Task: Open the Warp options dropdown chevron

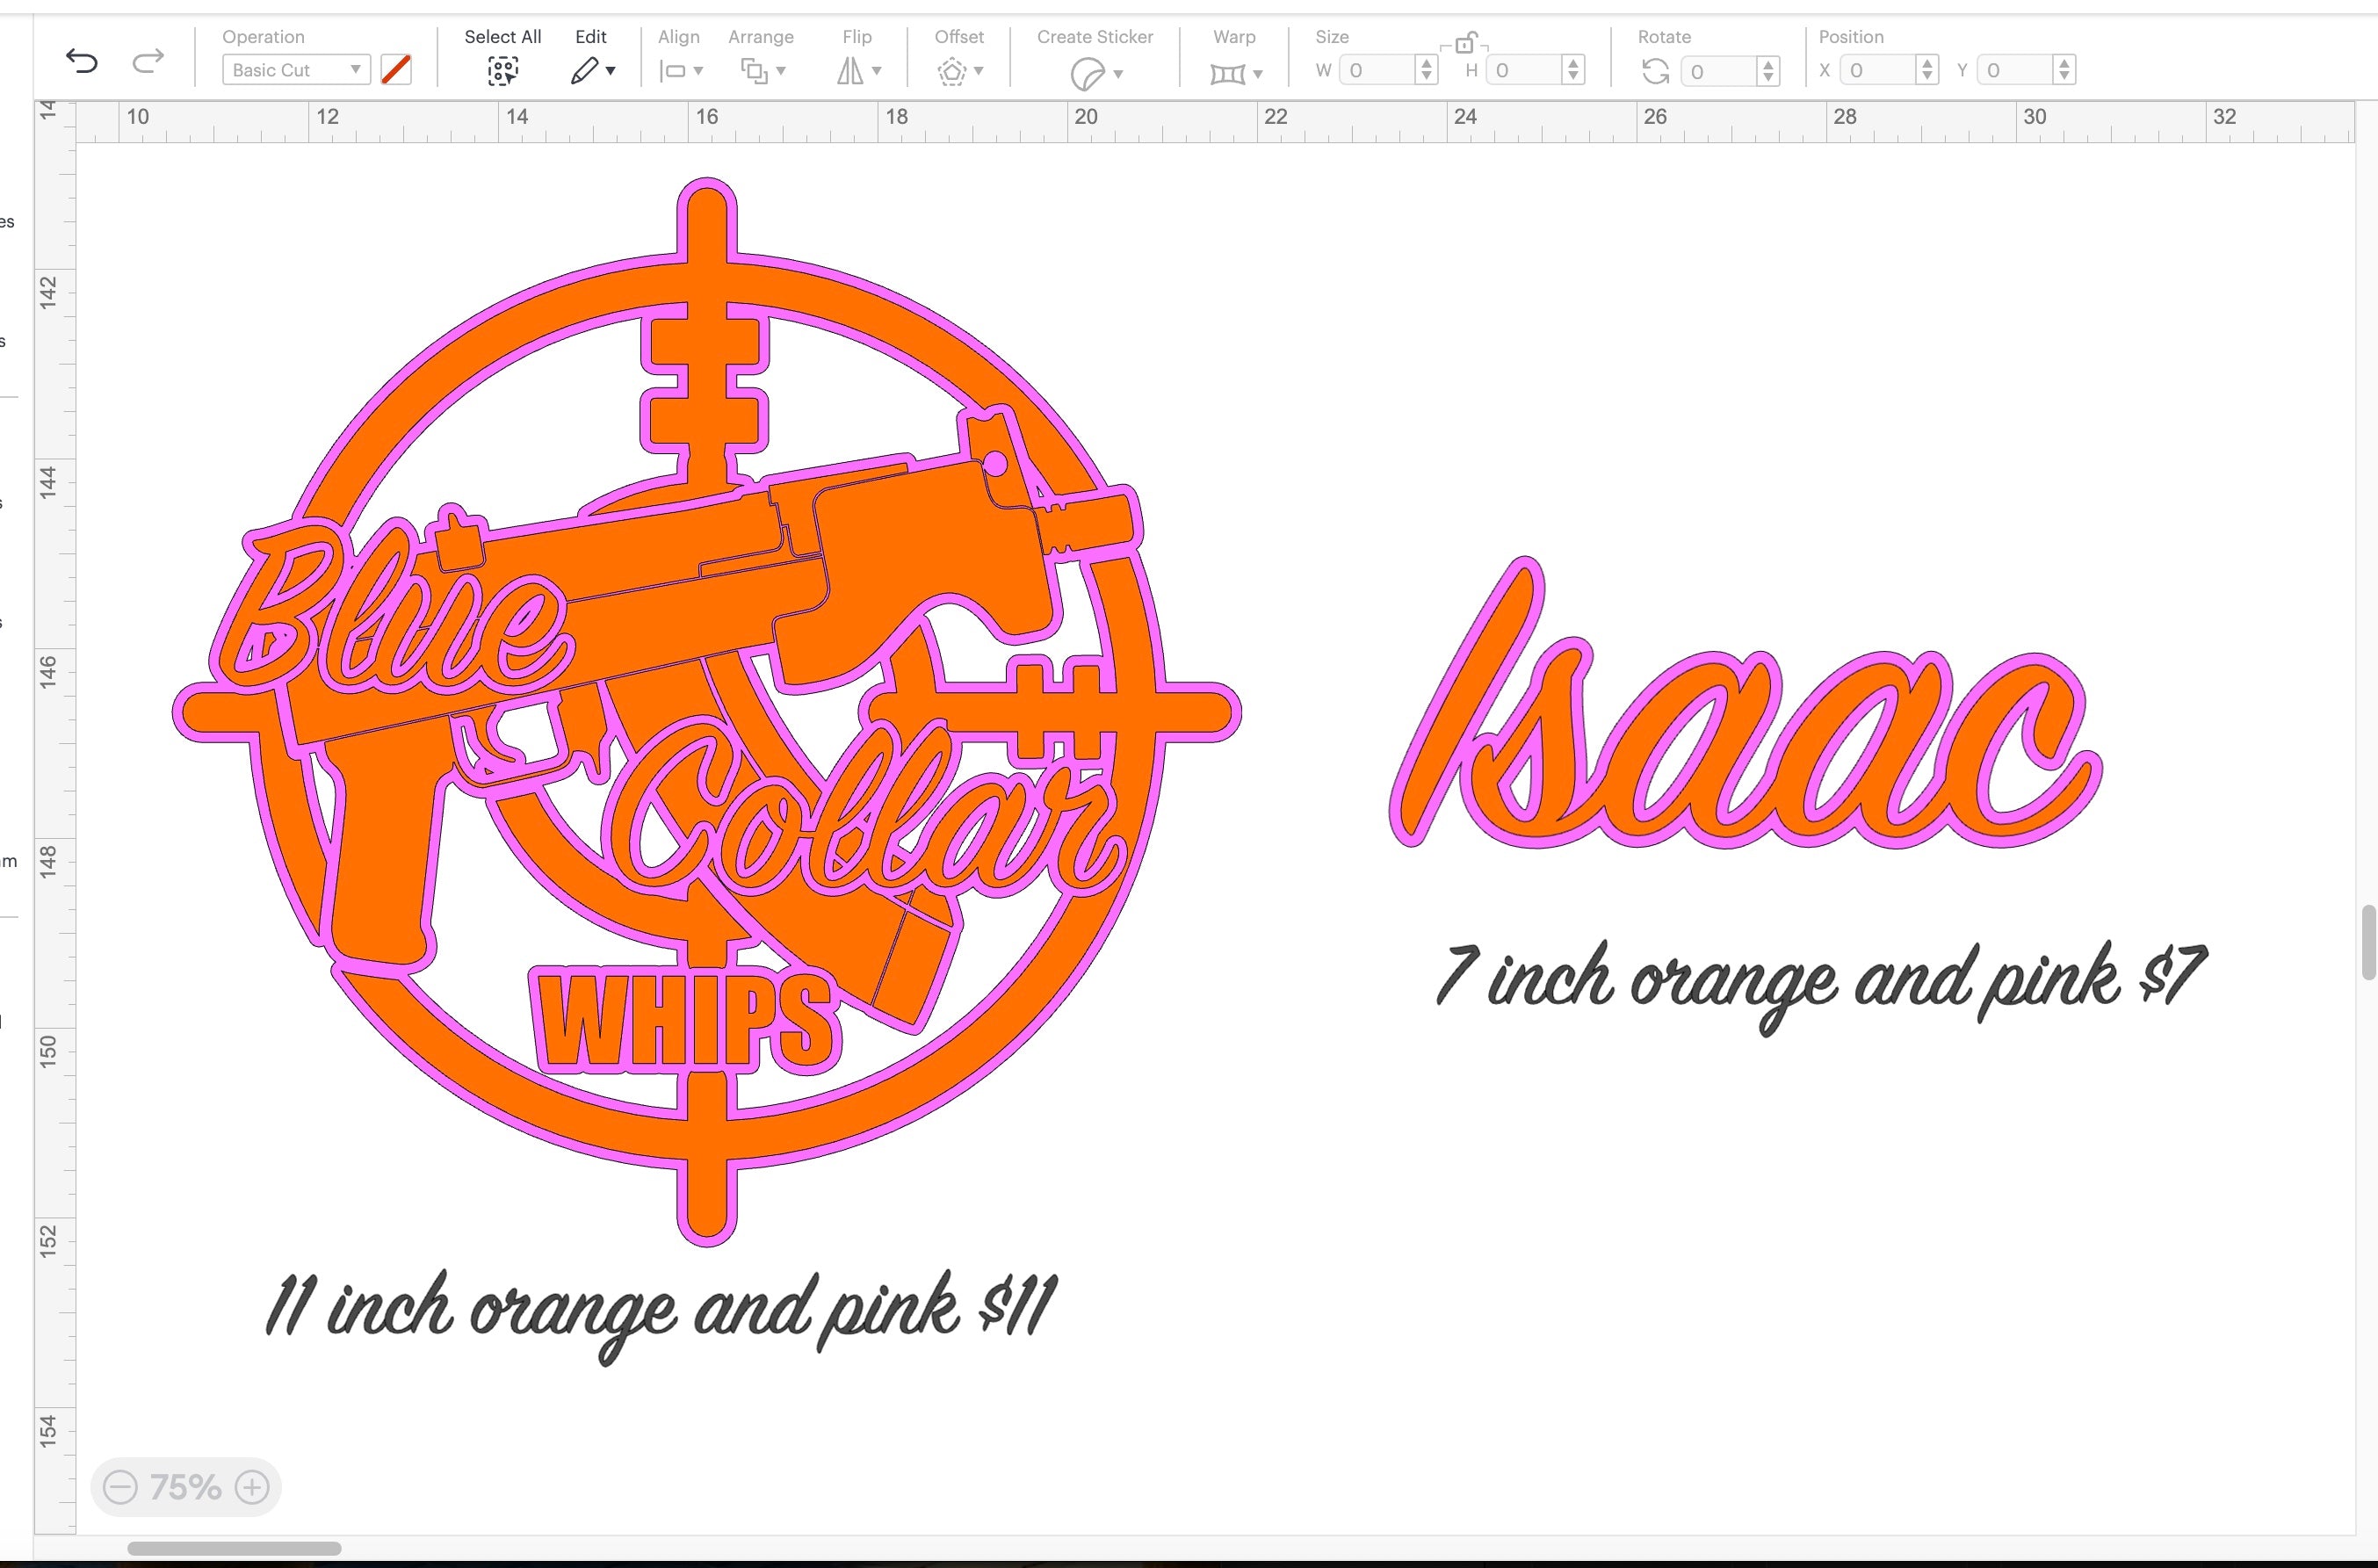Action: click(1256, 73)
